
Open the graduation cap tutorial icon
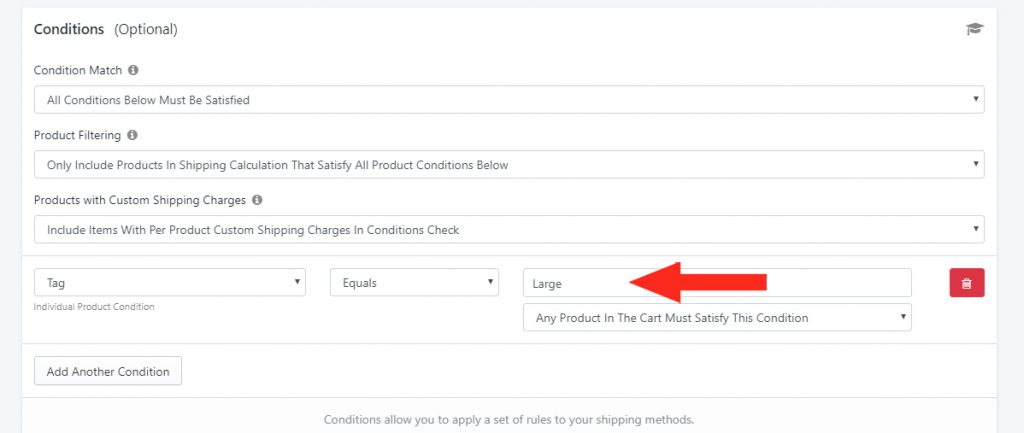point(974,29)
